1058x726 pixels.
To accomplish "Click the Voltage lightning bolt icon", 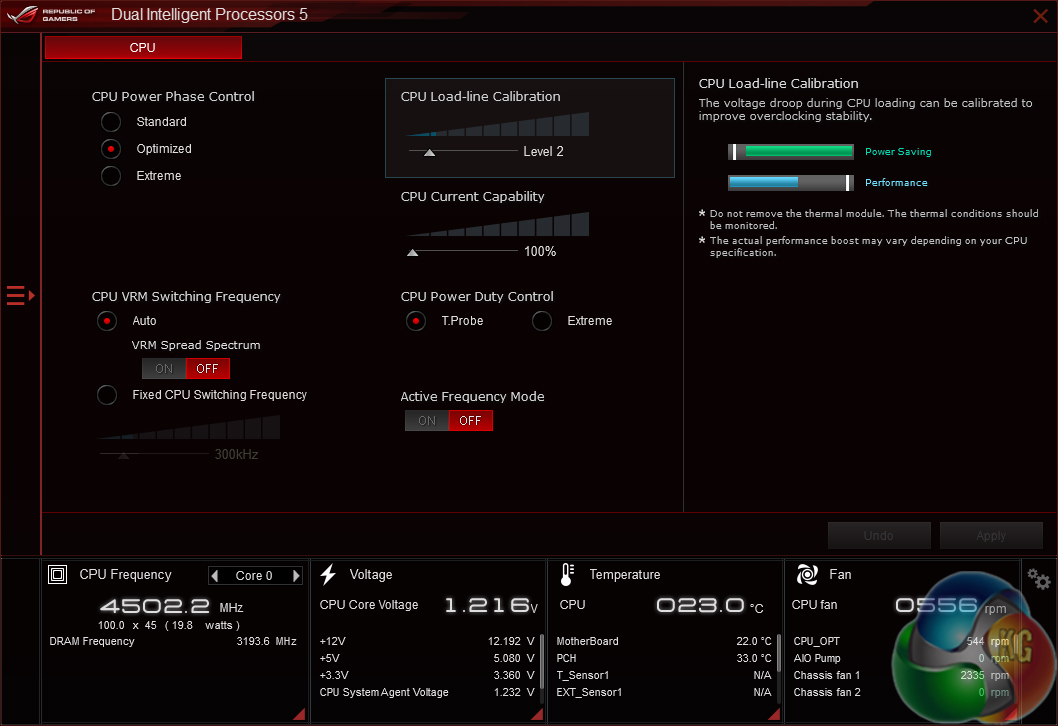I will point(328,575).
